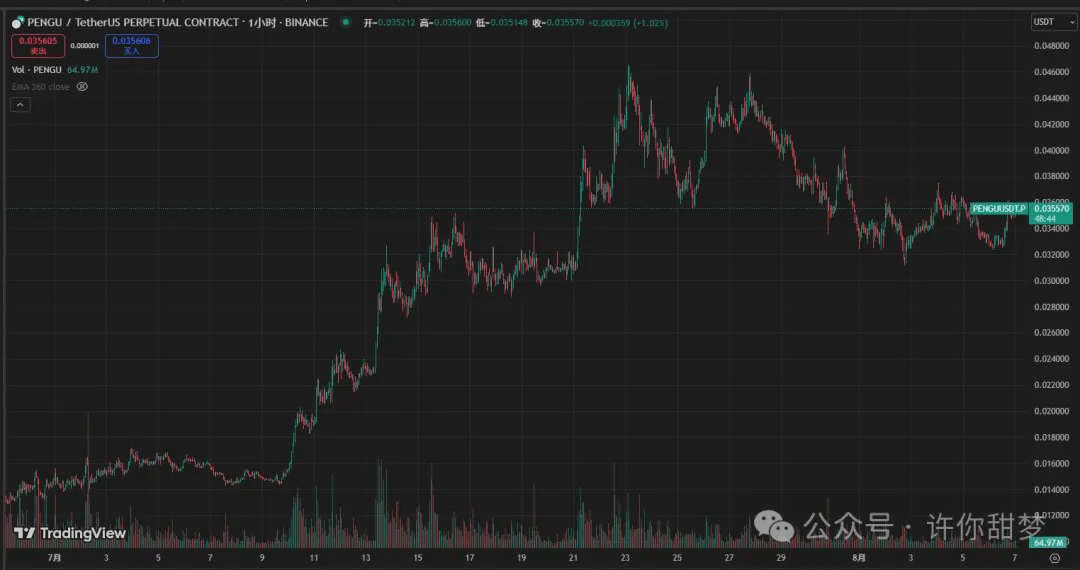The width and height of the screenshot is (1080, 570).
Task: Select the Vol · PENGU indicator legend
Action: pyautogui.click(x=37, y=70)
